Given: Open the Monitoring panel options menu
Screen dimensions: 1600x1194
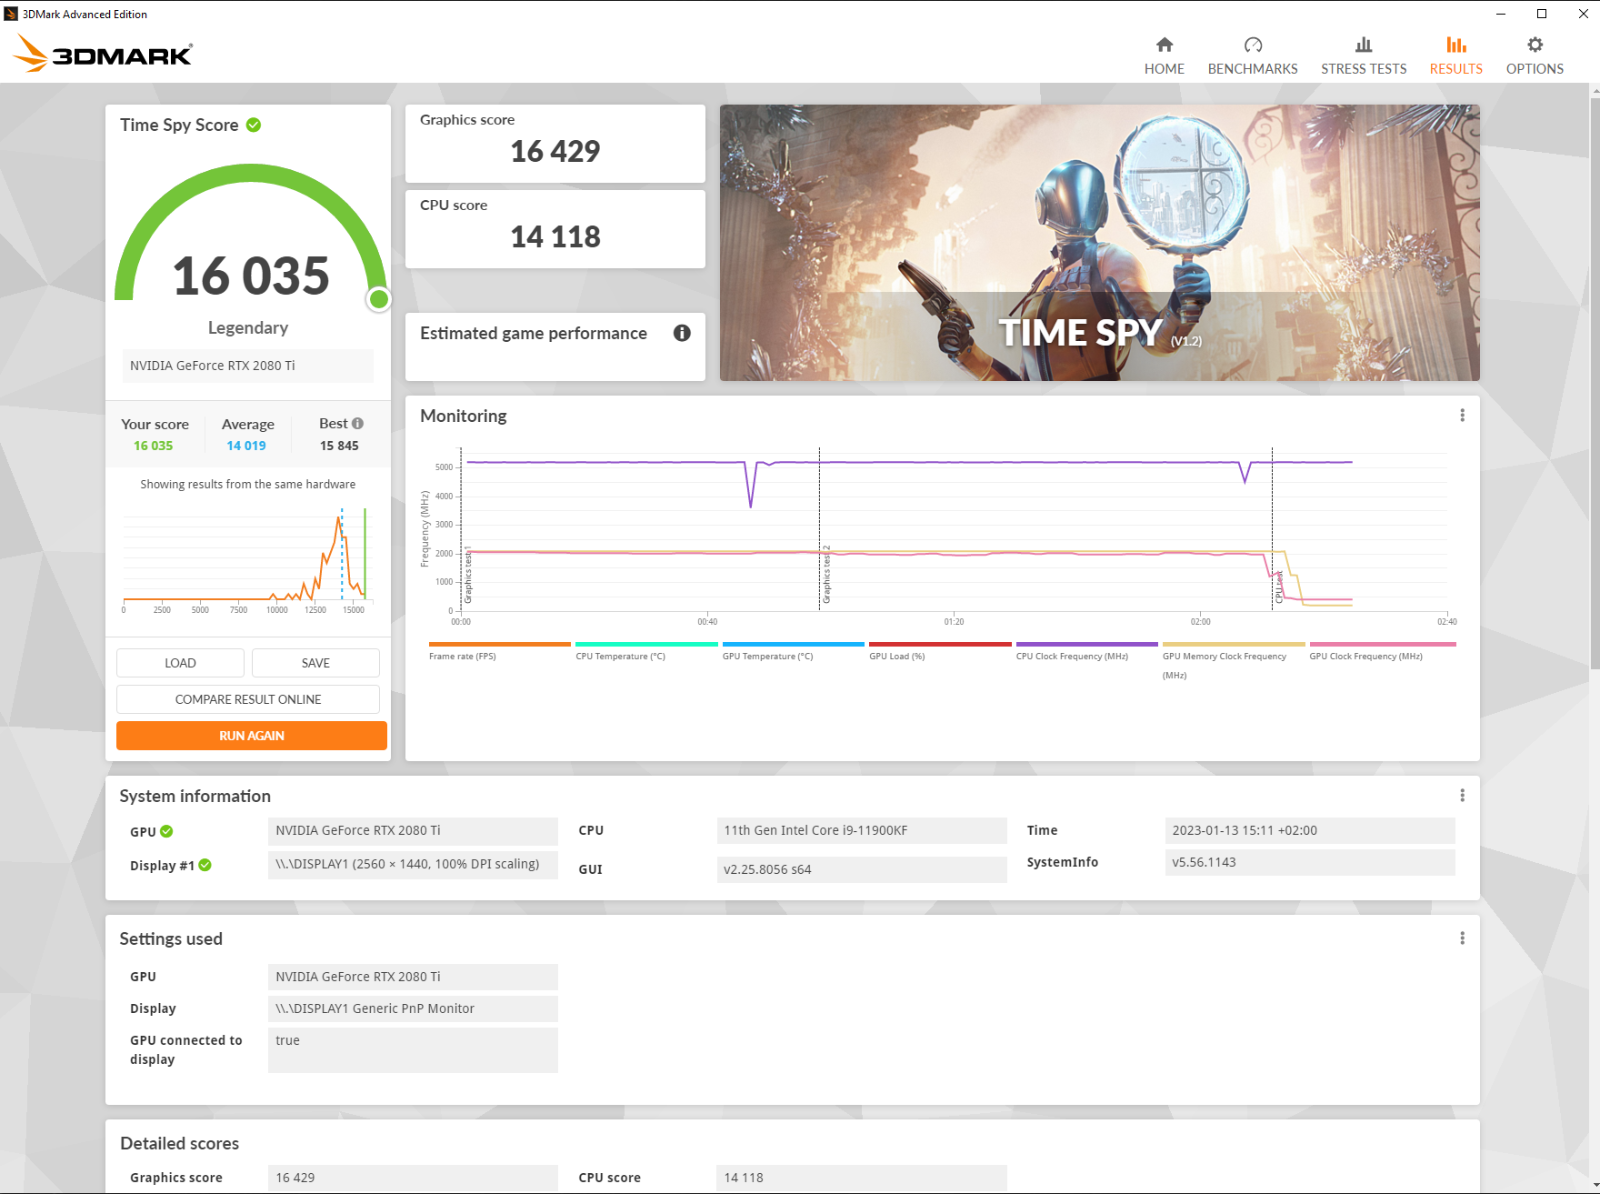Looking at the screenshot, I should click(1462, 415).
